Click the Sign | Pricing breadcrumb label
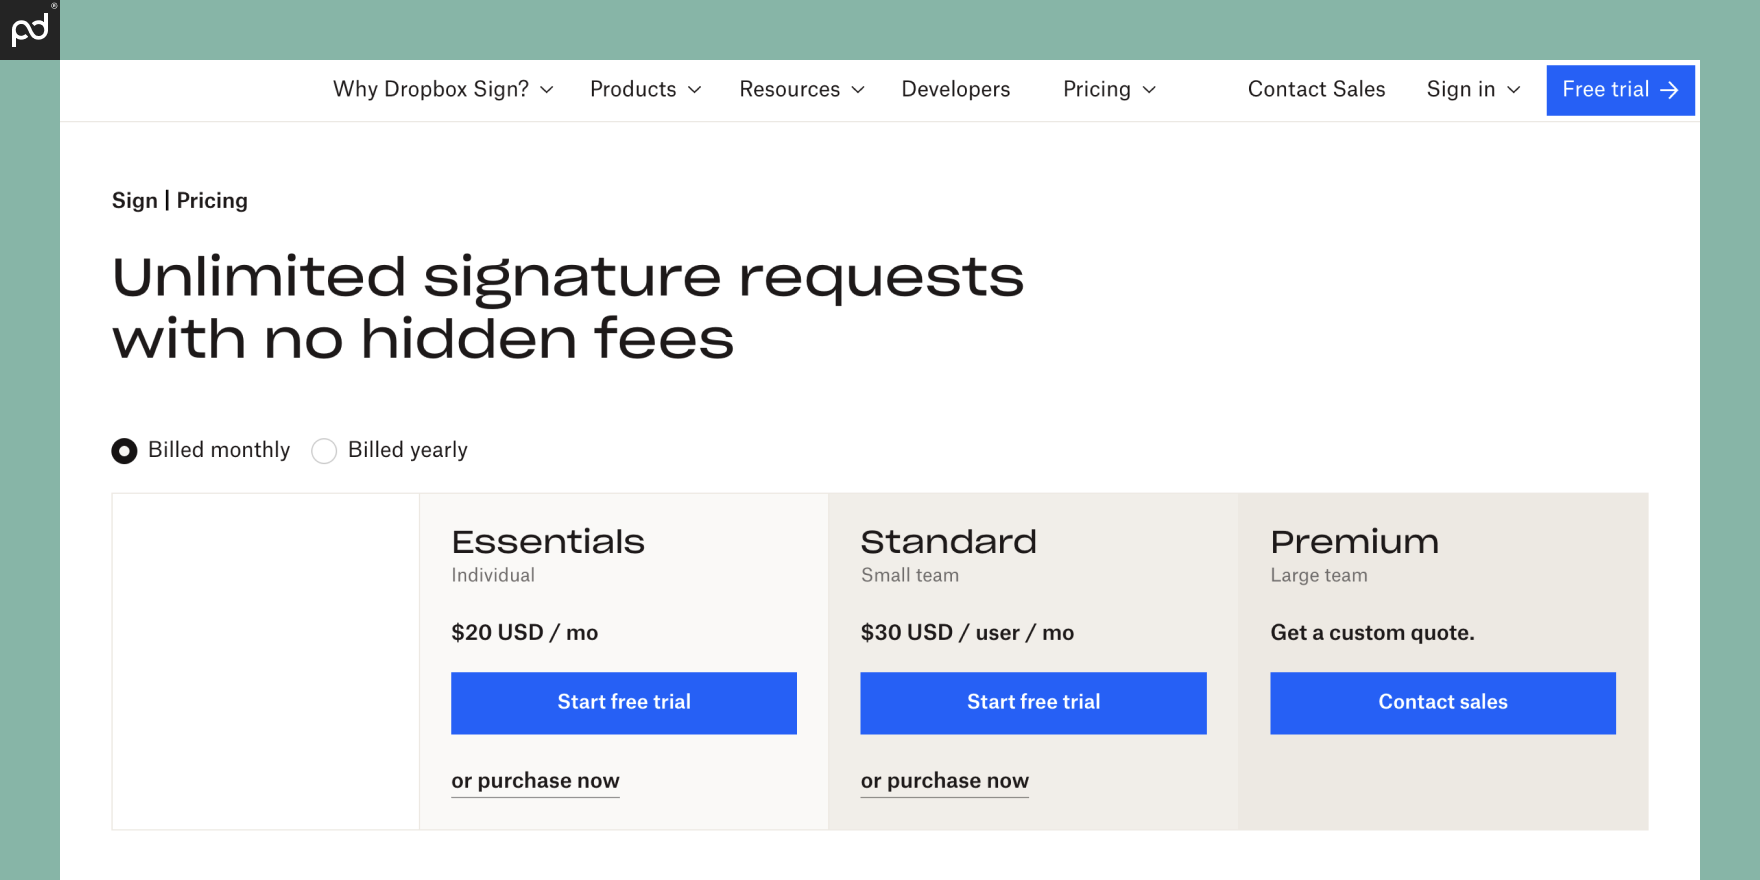The height and width of the screenshot is (880, 1760). 179,200
